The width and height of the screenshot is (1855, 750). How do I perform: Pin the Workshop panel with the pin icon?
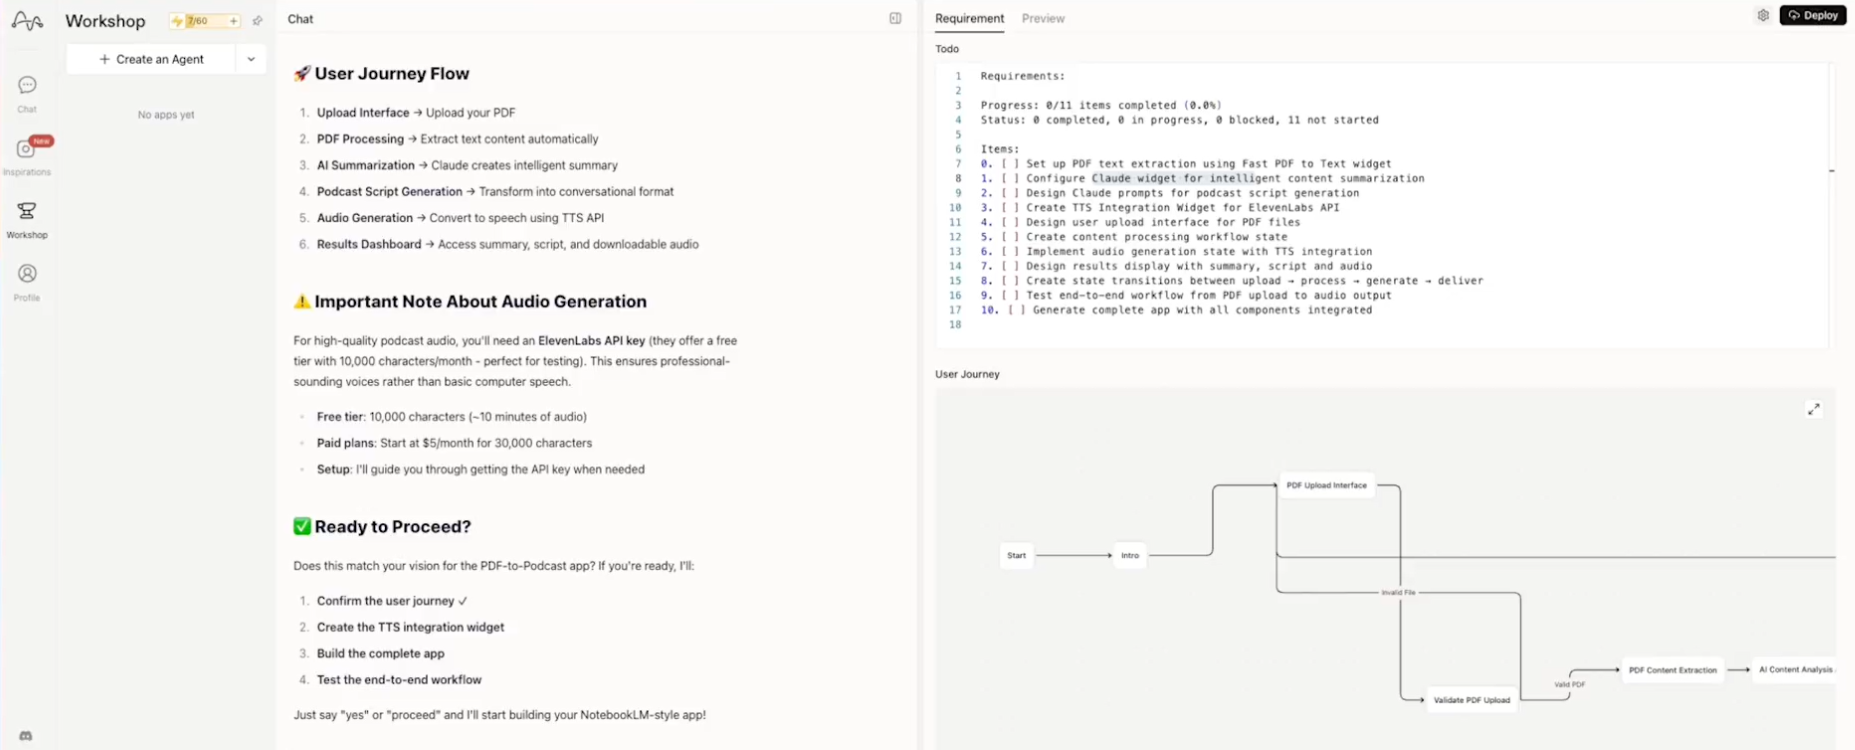tap(258, 21)
